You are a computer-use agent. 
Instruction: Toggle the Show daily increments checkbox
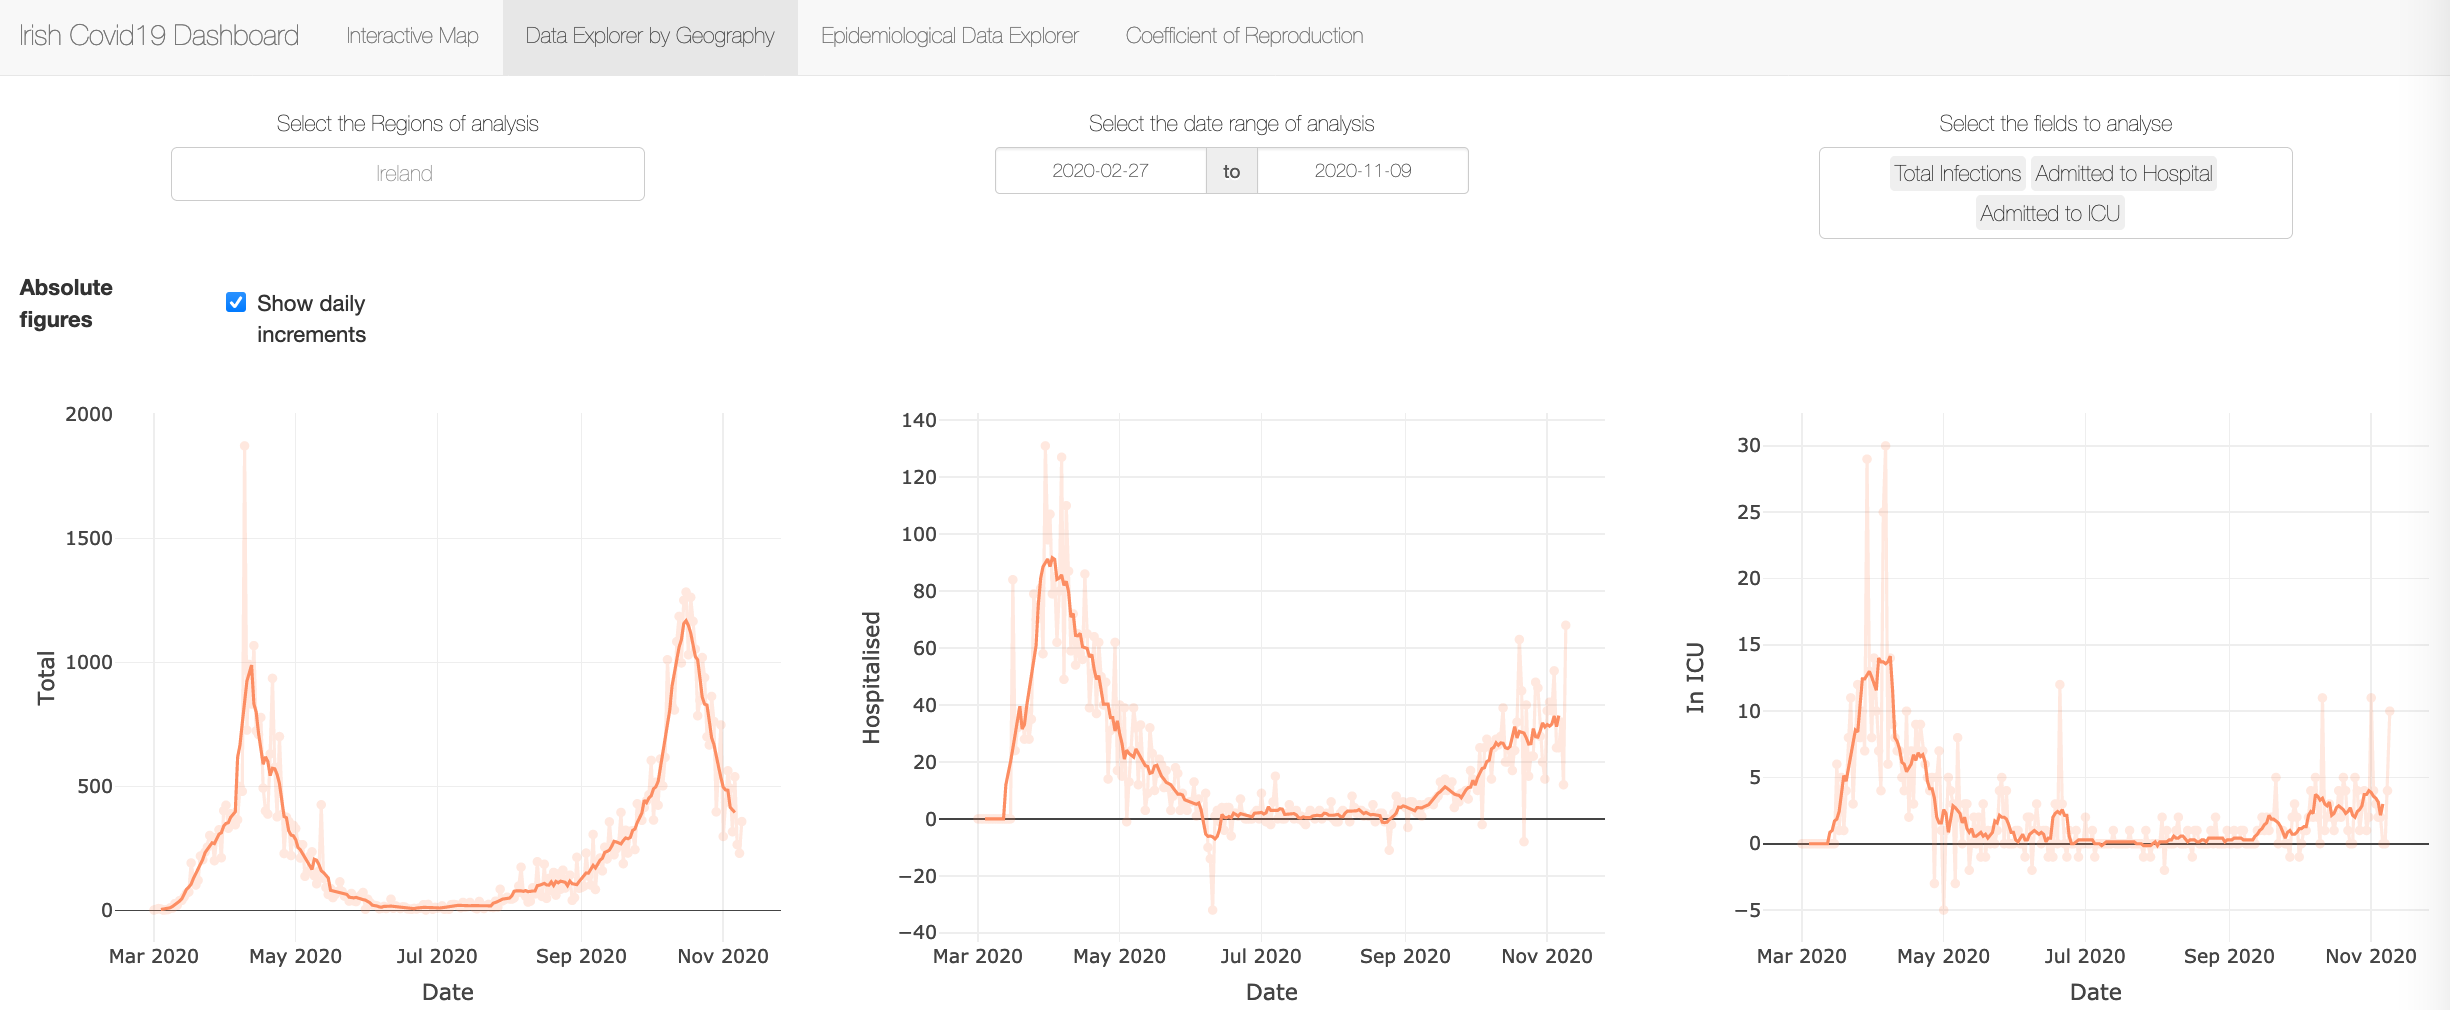236,302
